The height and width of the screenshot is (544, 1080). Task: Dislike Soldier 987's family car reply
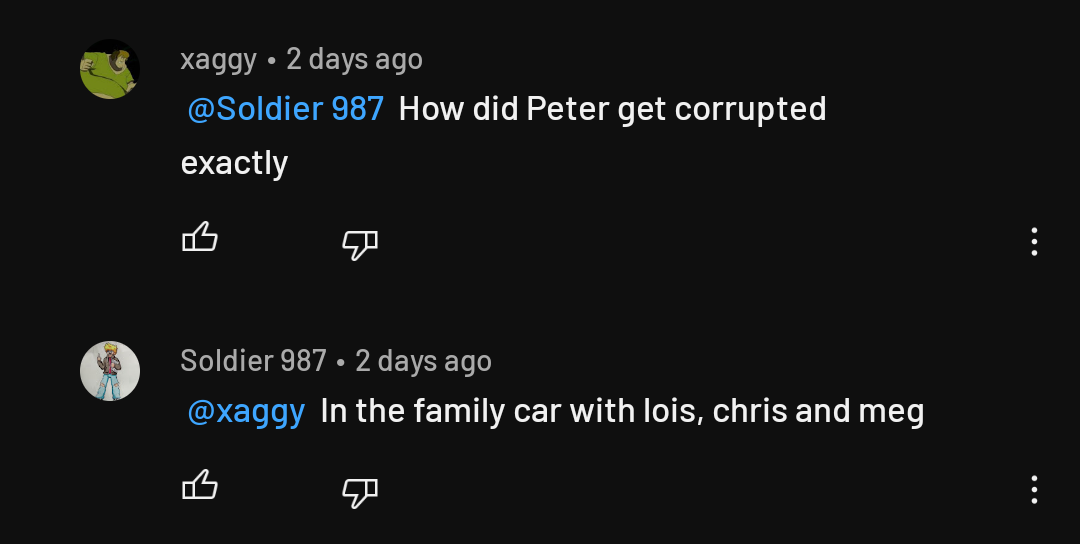pyautogui.click(x=360, y=490)
